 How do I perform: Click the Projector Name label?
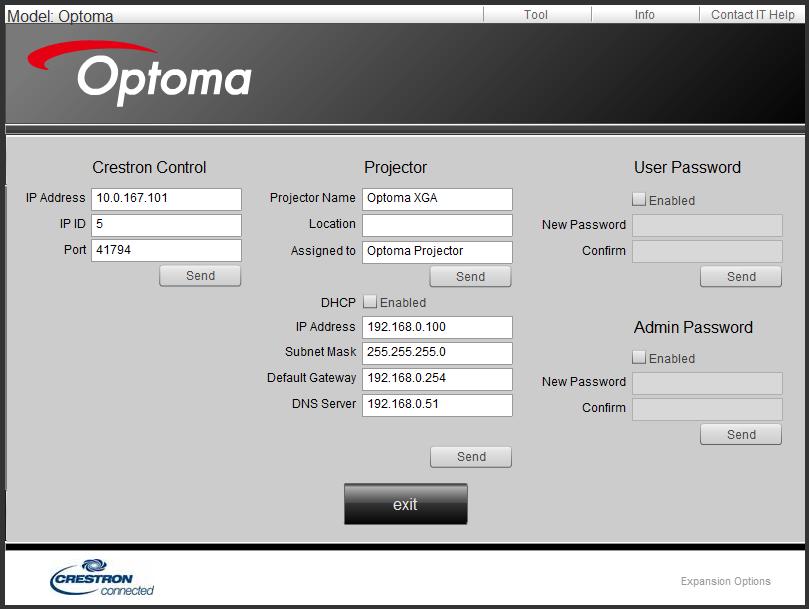pyautogui.click(x=312, y=198)
